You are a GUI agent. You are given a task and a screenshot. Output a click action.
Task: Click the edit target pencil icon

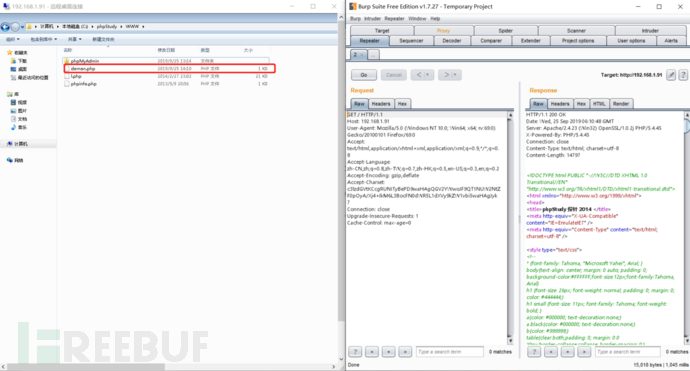click(x=671, y=75)
